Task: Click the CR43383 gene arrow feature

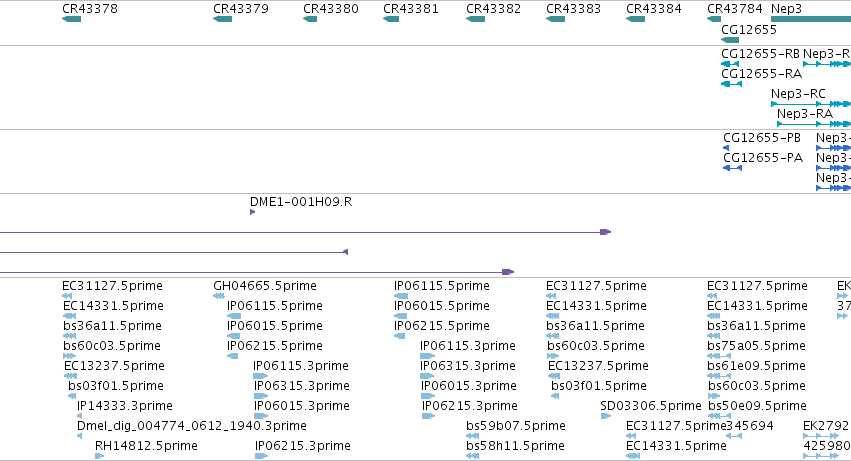Action: tap(555, 19)
